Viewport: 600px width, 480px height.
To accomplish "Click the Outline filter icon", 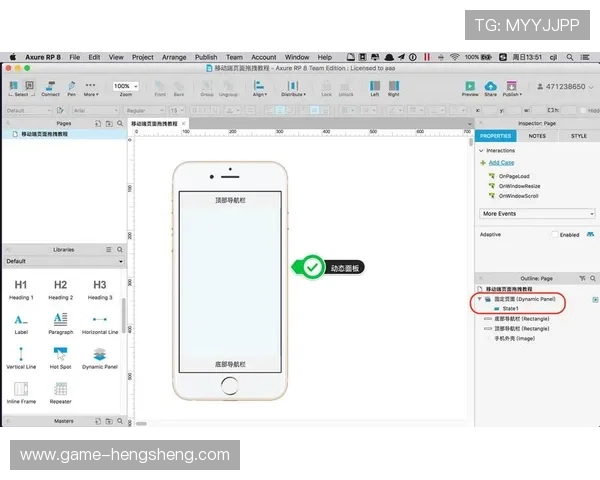I will coord(582,278).
